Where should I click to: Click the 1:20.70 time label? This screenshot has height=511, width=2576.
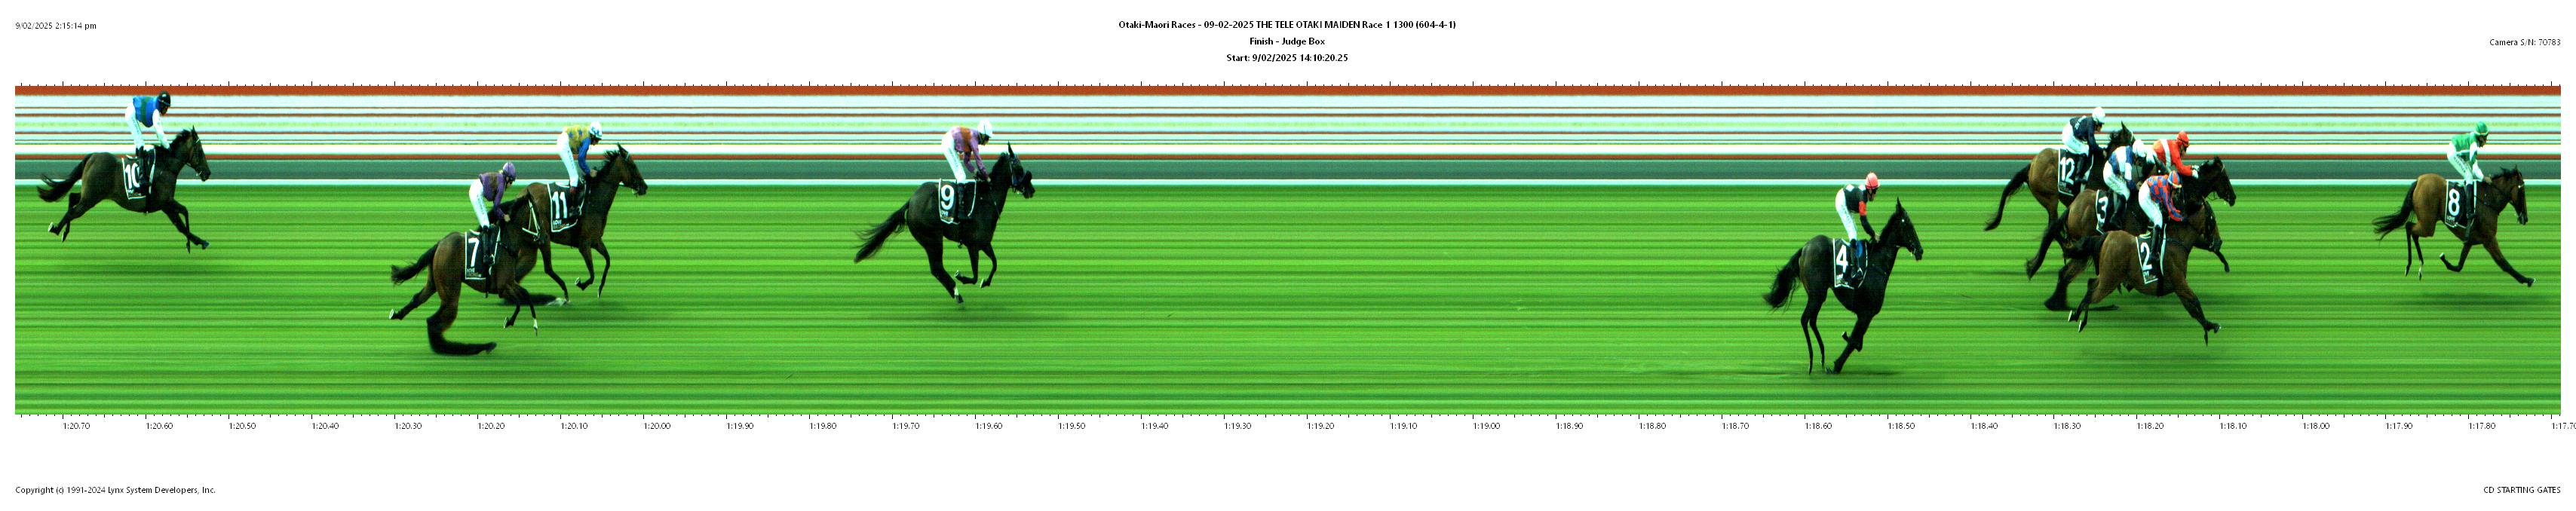(x=76, y=426)
